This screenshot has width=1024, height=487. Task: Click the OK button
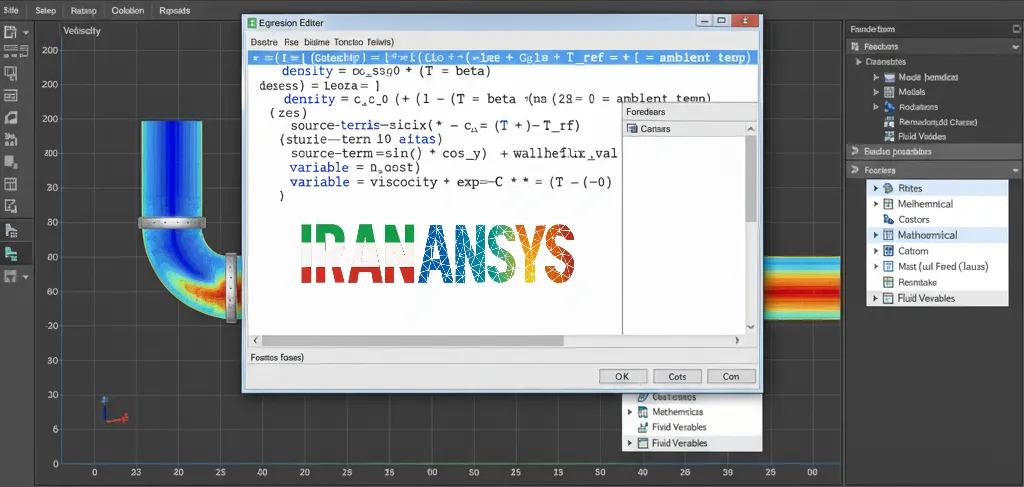(622, 377)
